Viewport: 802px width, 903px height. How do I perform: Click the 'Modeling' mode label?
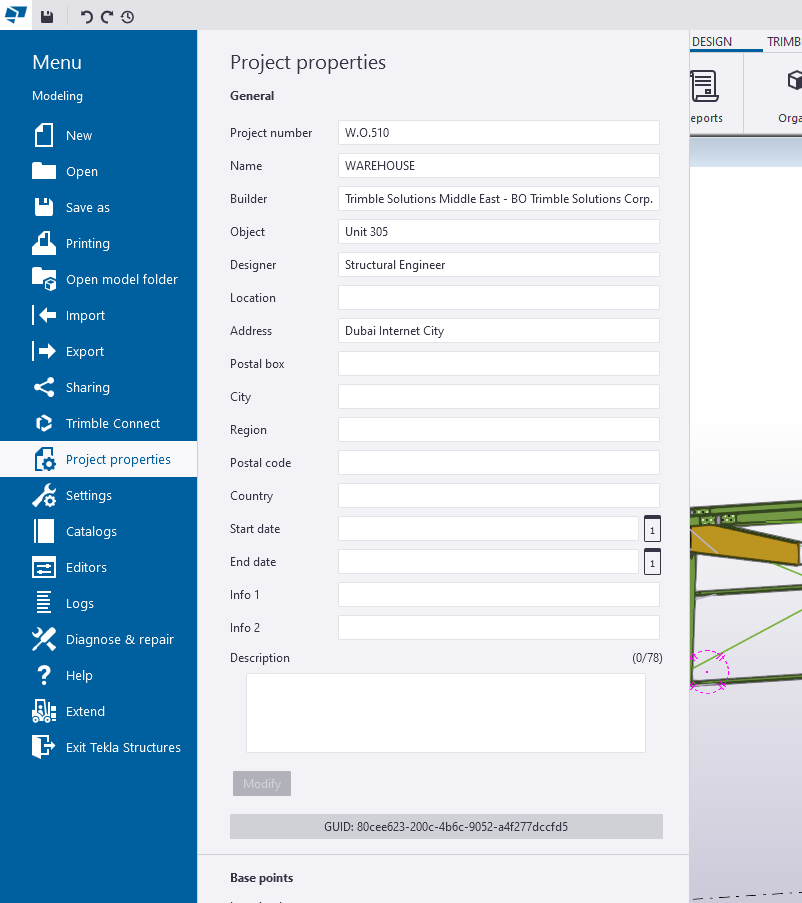tap(58, 96)
